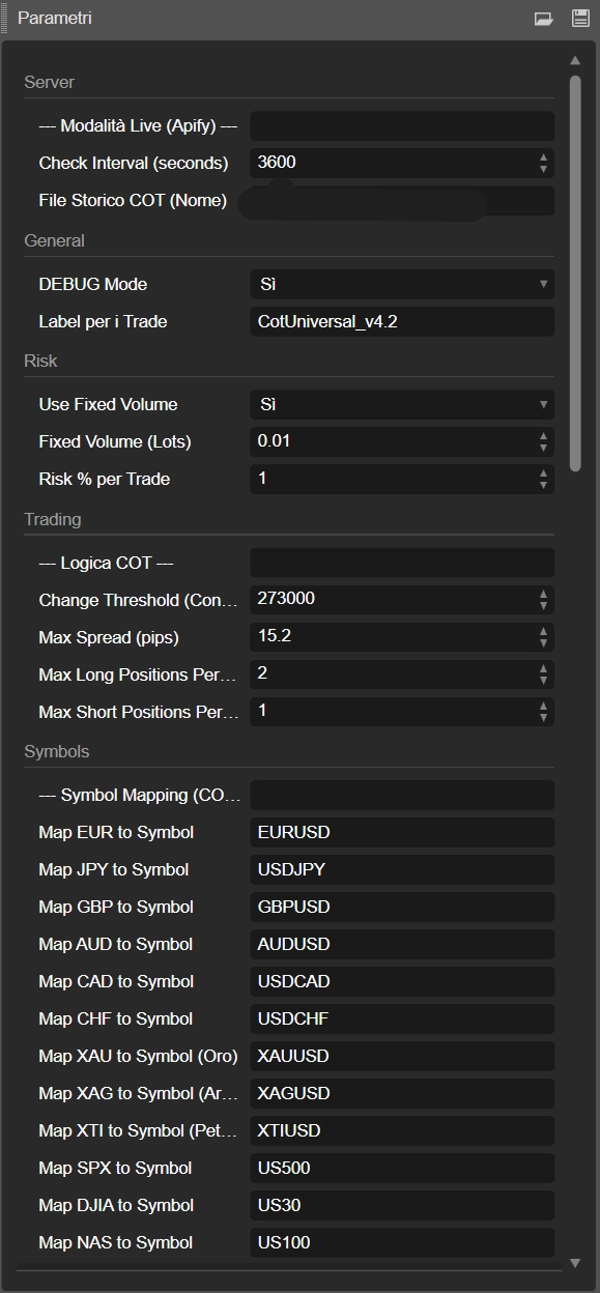The width and height of the screenshot is (600, 1293).
Task: Click the scrollbar up arrow
Action: (x=573, y=60)
